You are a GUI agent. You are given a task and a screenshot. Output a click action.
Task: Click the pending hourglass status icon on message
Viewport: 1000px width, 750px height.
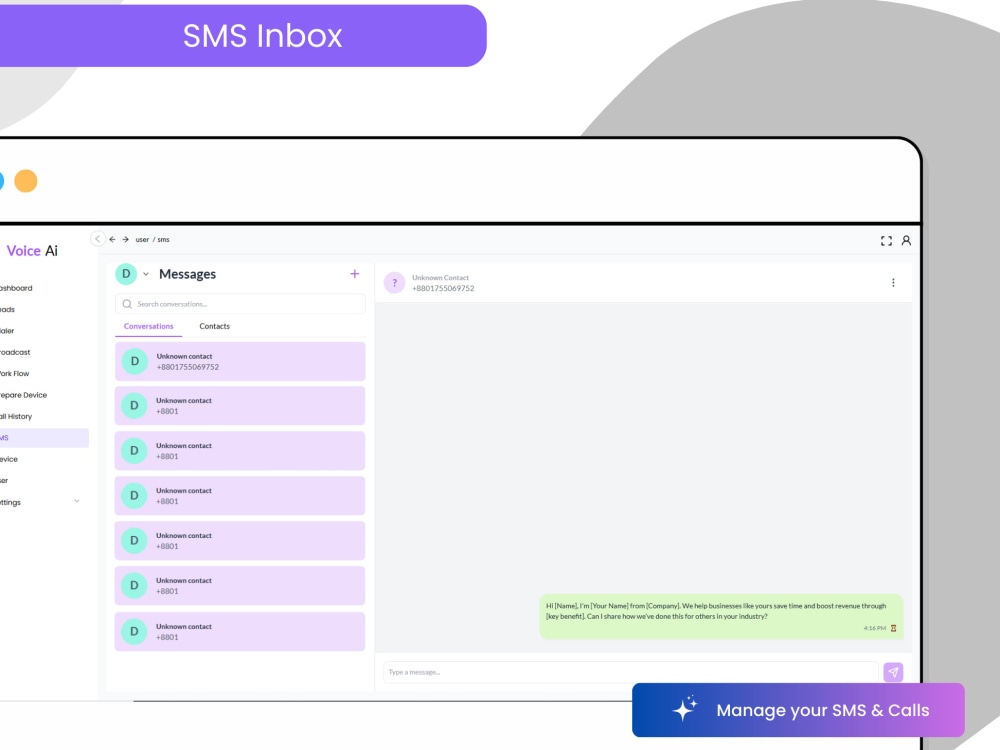click(893, 628)
